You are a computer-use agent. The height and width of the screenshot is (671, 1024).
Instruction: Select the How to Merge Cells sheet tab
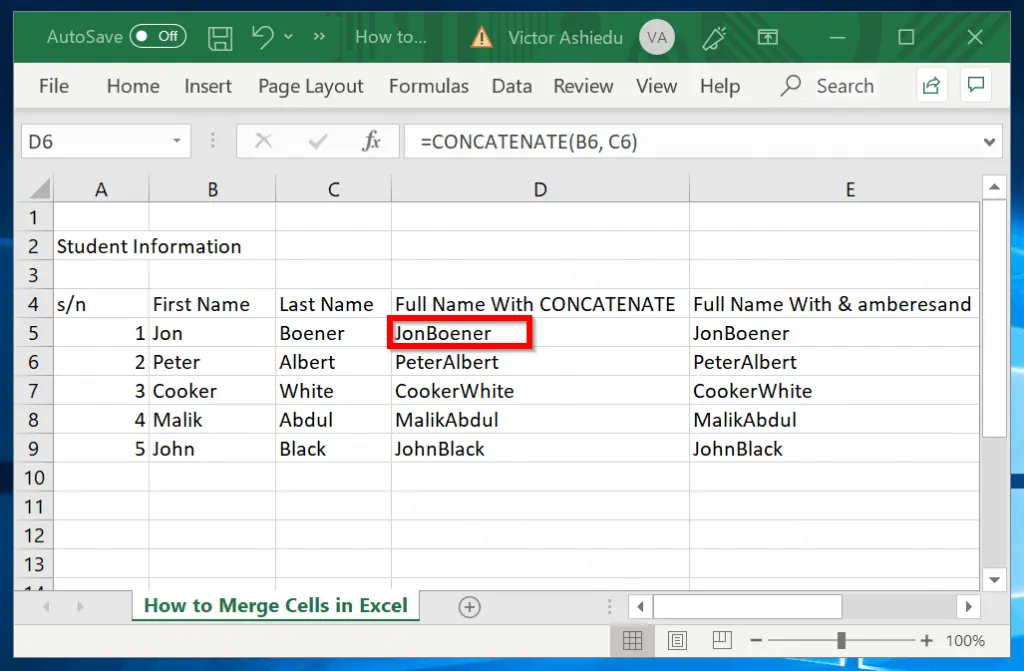click(275, 606)
